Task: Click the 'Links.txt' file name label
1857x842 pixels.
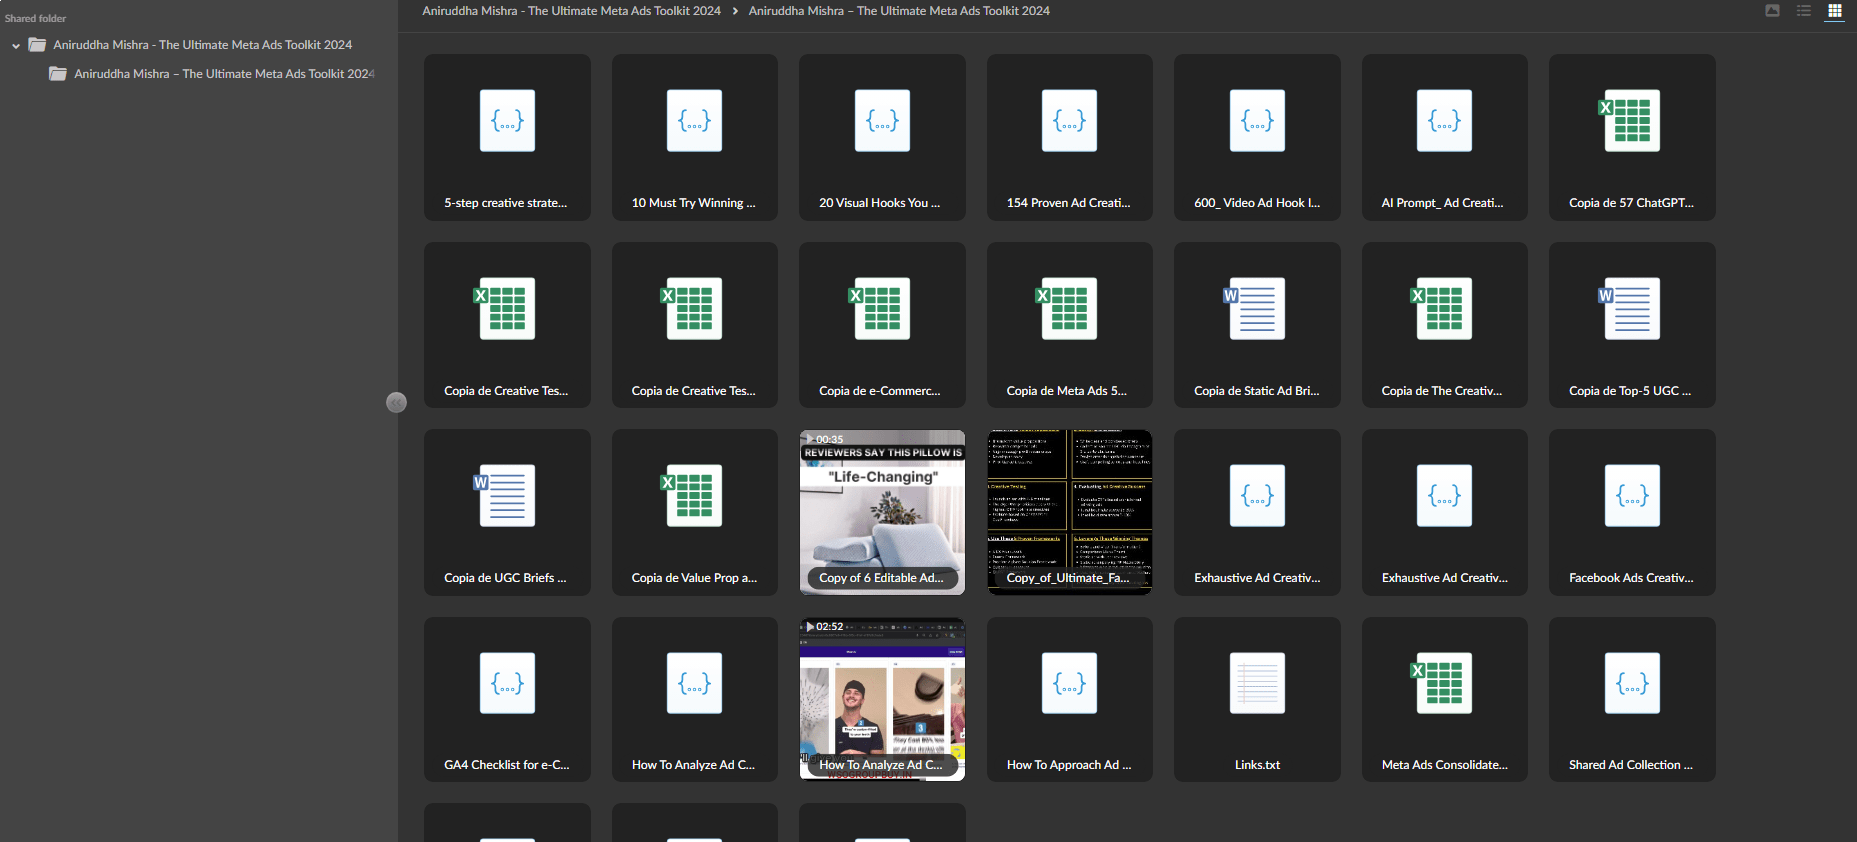Action: (x=1257, y=765)
